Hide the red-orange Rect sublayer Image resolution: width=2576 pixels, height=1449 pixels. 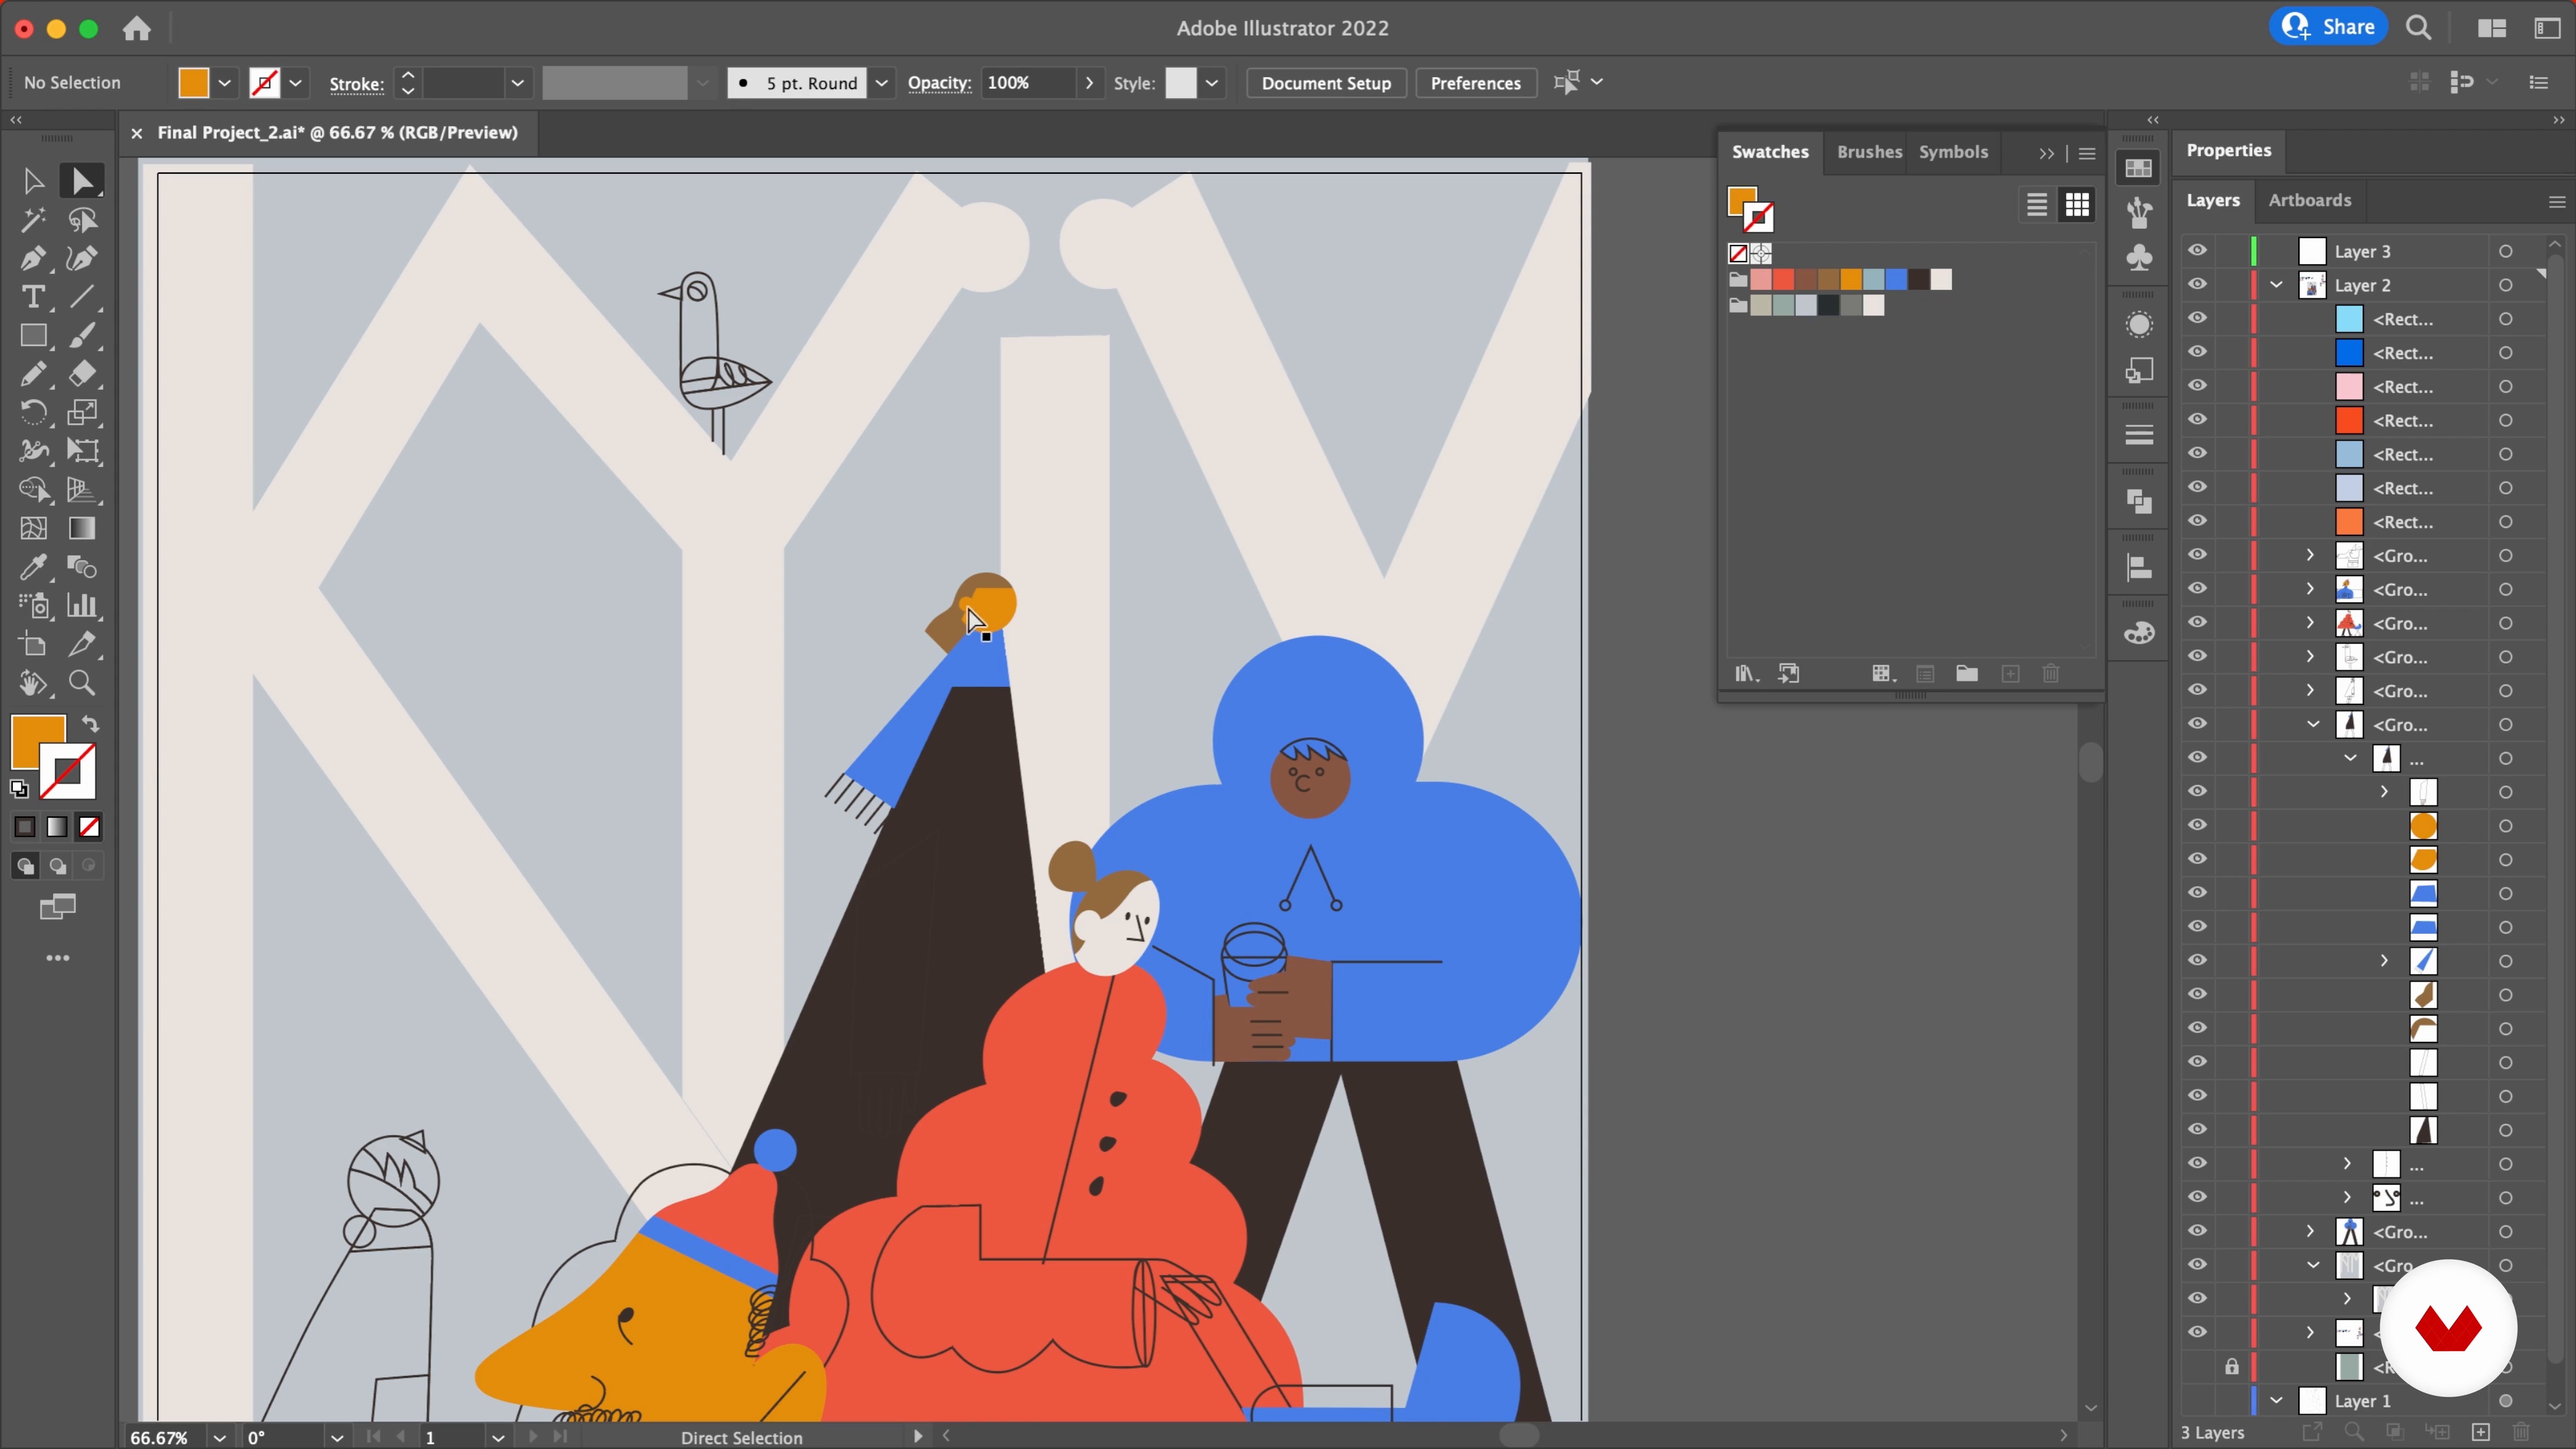coord(2197,420)
